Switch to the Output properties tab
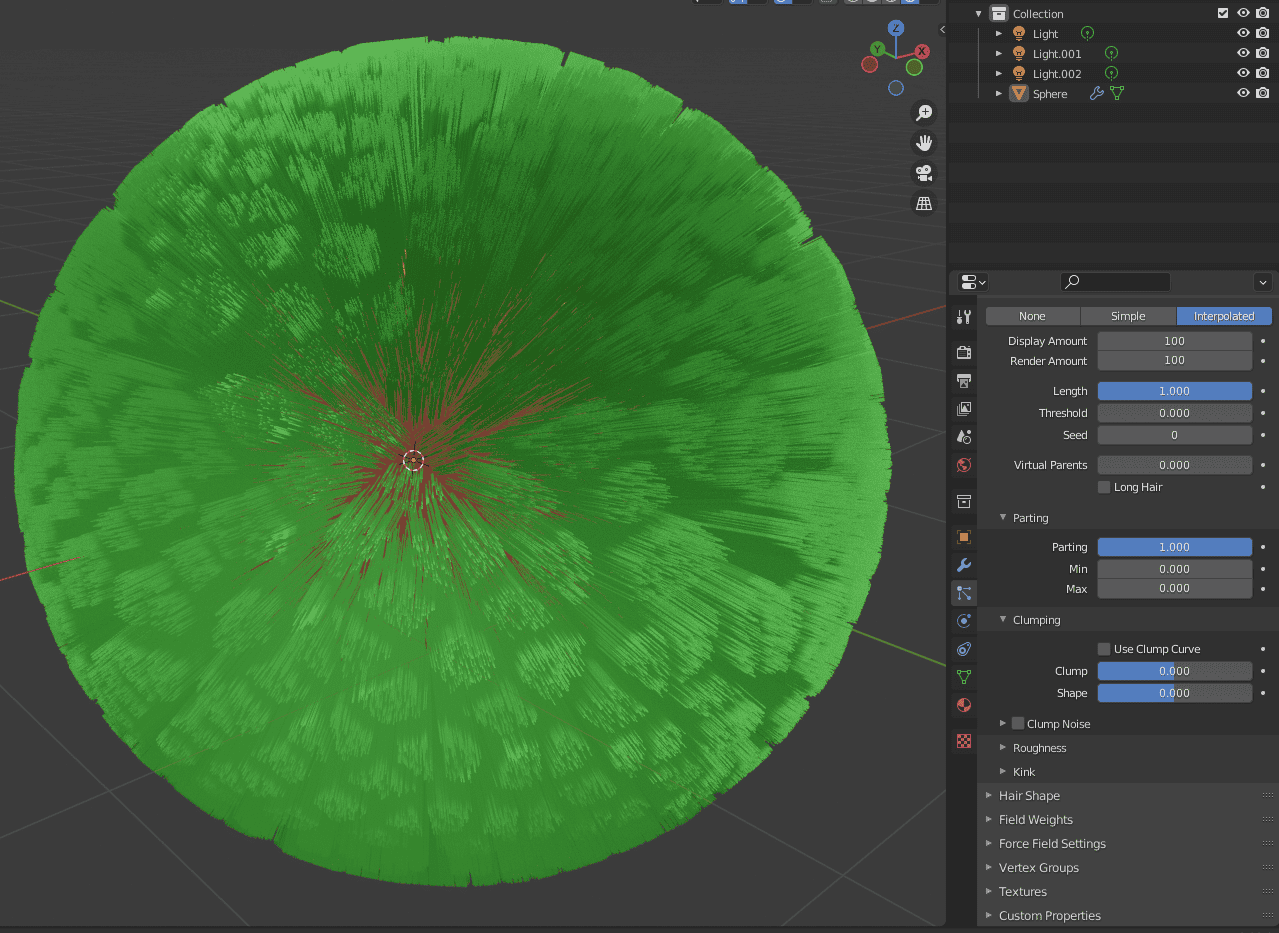 coord(963,381)
